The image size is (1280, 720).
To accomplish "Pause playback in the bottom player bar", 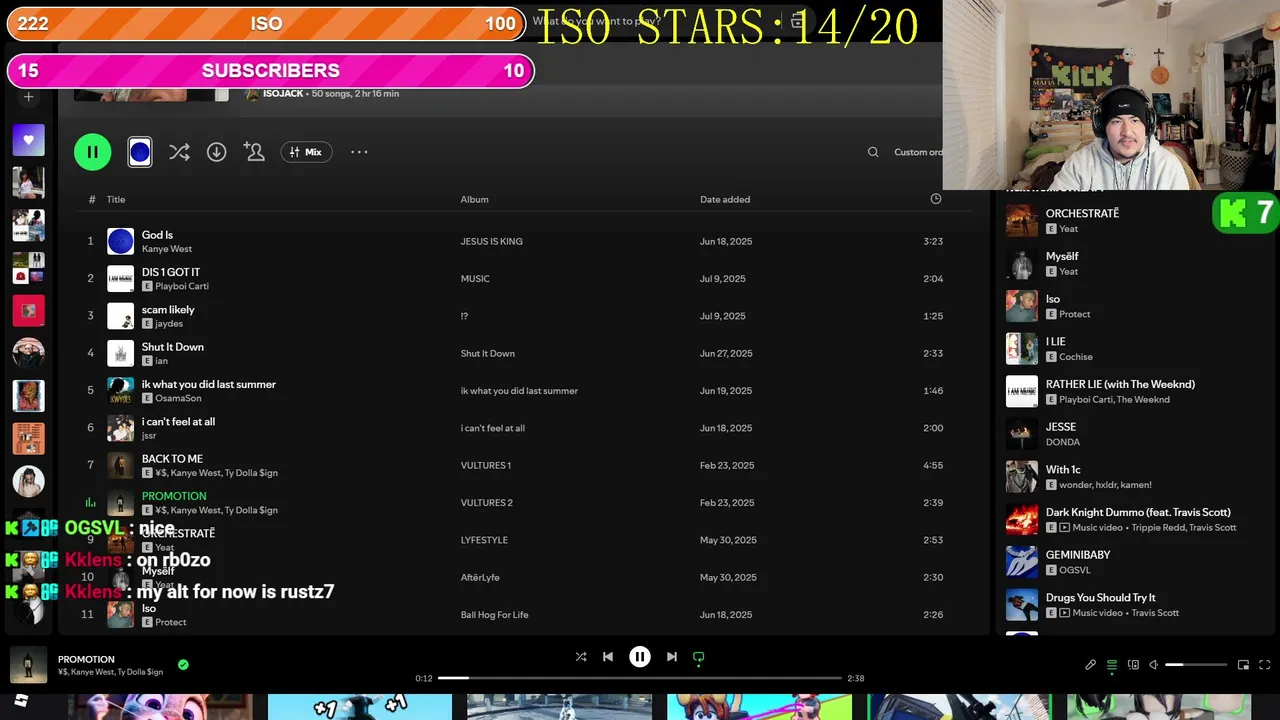I will pyautogui.click(x=640, y=657).
